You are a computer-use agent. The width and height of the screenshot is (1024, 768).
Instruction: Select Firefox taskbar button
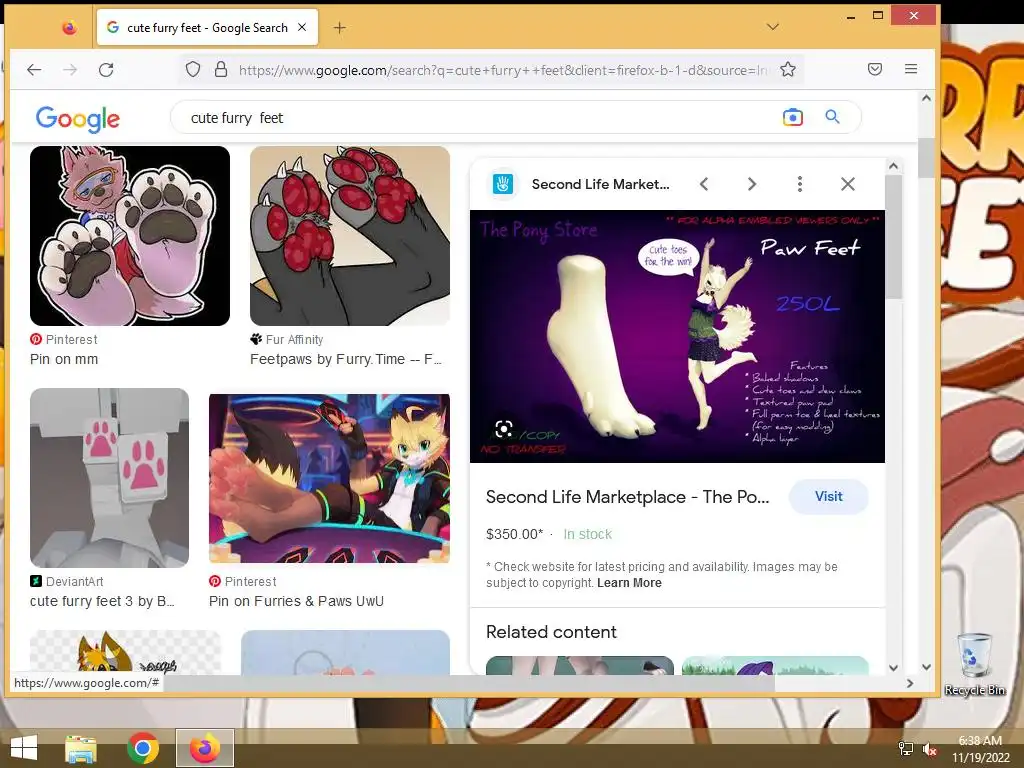pyautogui.click(x=205, y=748)
